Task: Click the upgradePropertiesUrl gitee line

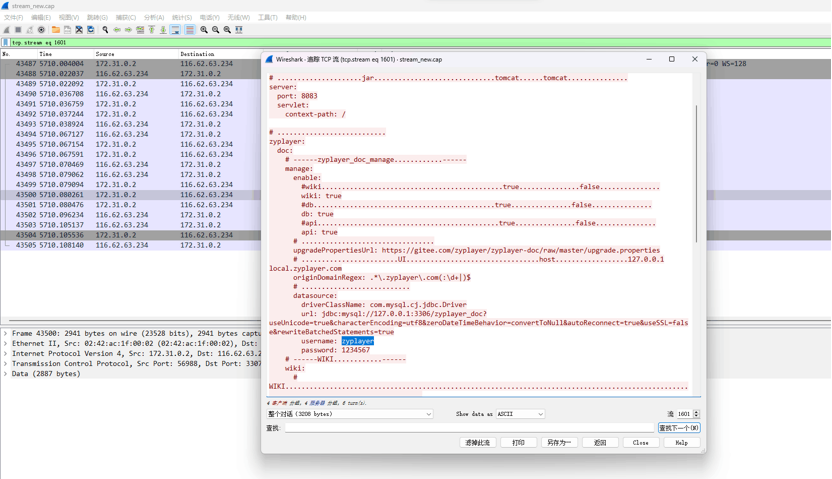Action: click(476, 250)
